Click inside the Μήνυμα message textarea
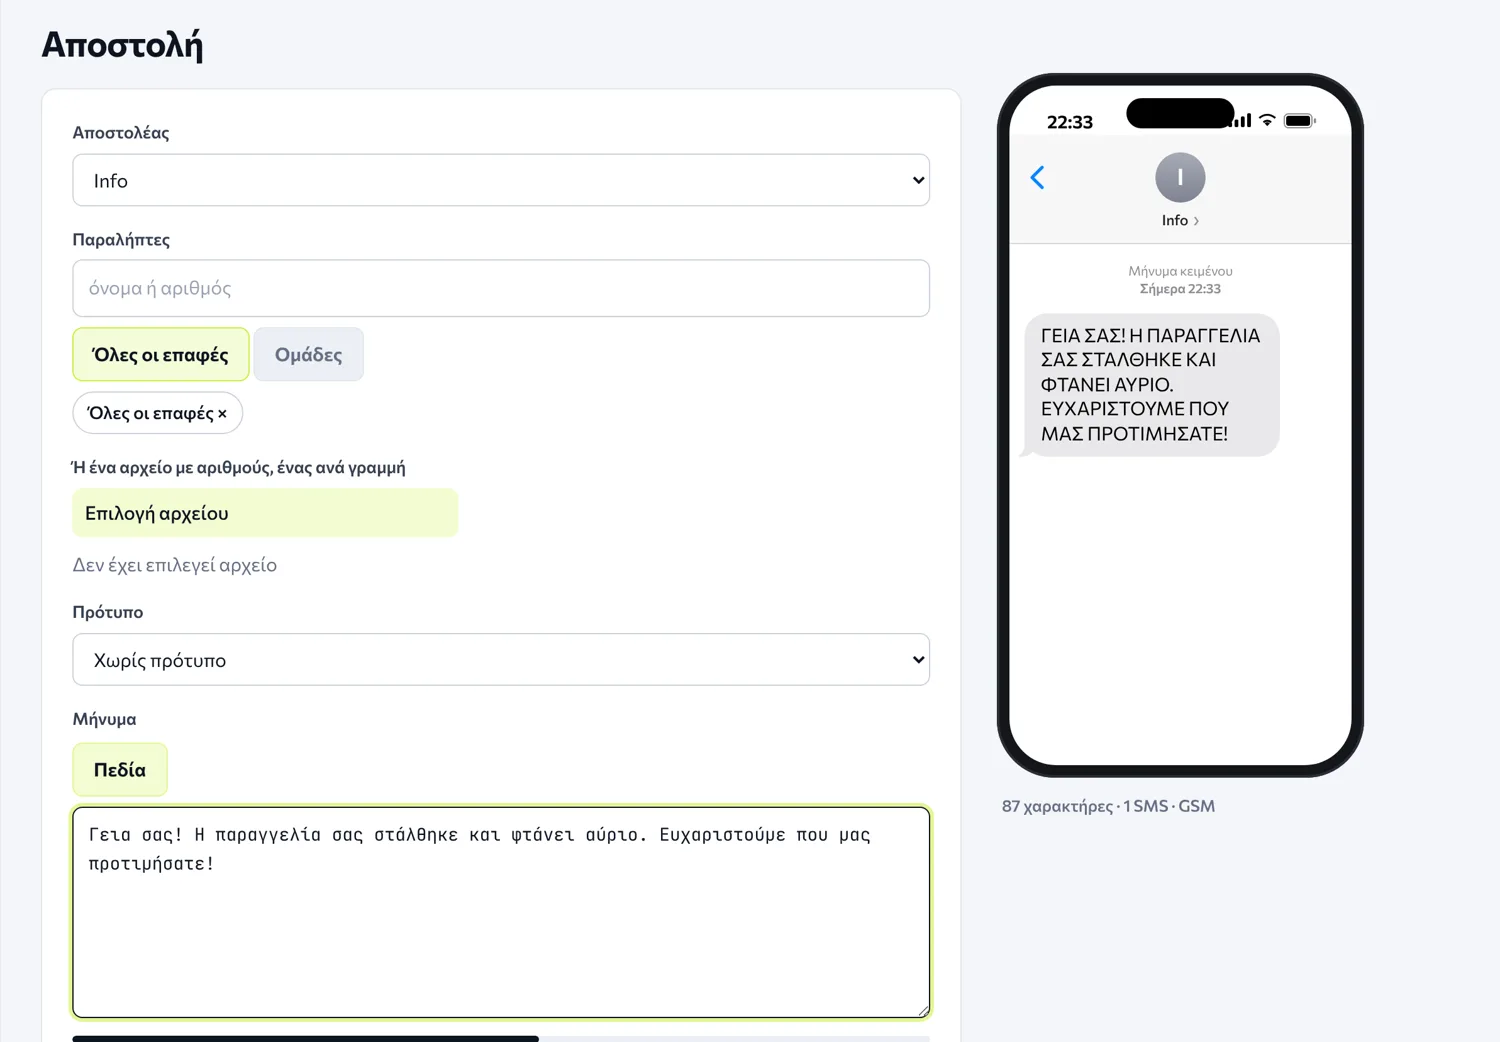 click(x=501, y=912)
